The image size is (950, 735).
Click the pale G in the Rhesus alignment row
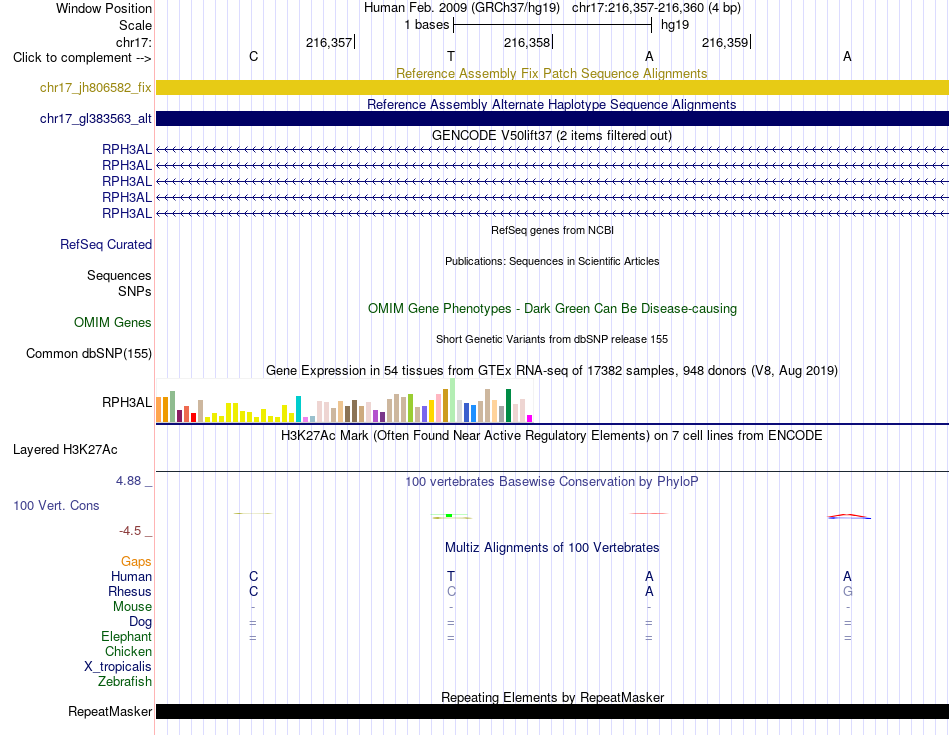click(x=847, y=591)
